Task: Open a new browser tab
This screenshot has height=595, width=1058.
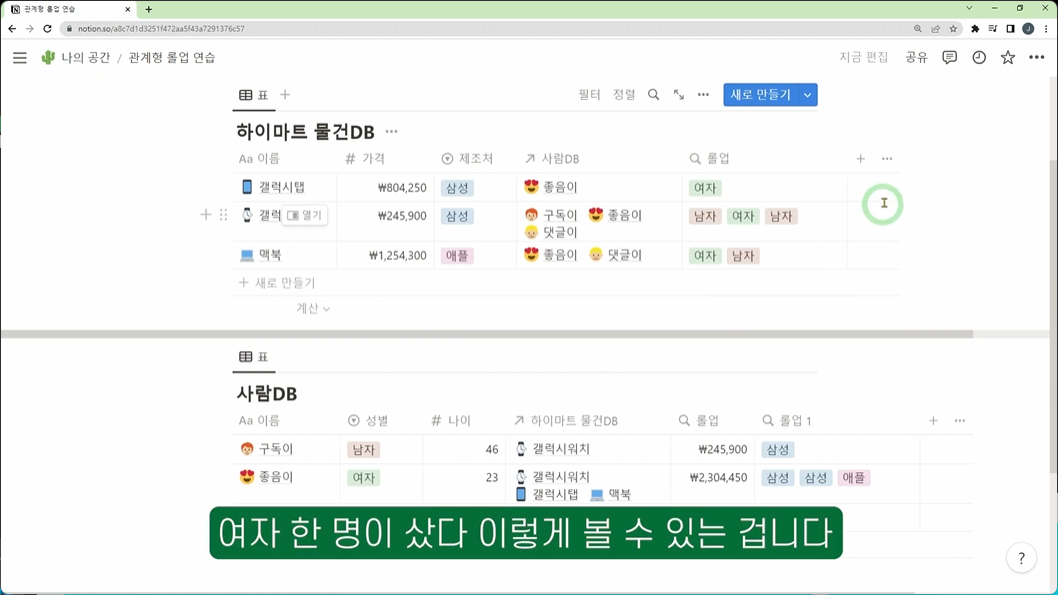Action: 148,9
